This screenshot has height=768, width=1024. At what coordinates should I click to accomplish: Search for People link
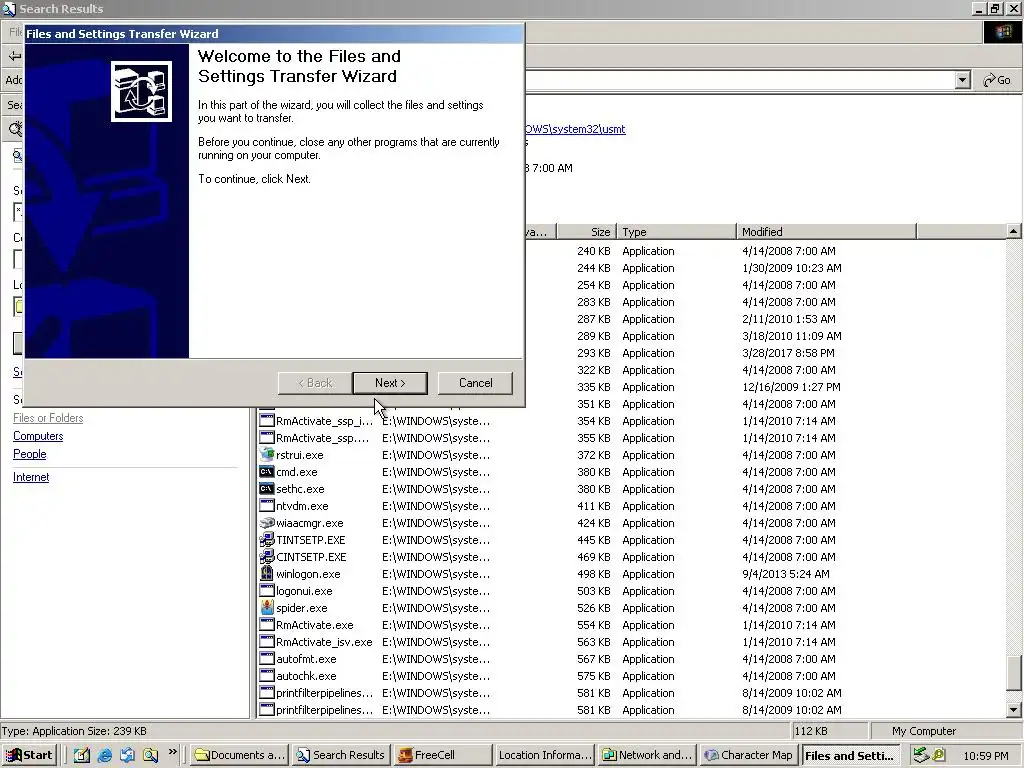[29, 454]
